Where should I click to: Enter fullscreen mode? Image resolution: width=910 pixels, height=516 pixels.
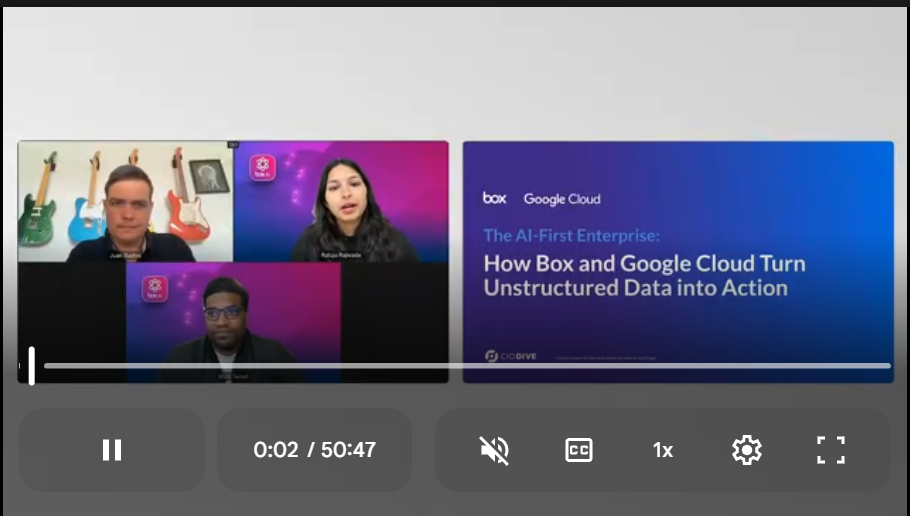(831, 450)
